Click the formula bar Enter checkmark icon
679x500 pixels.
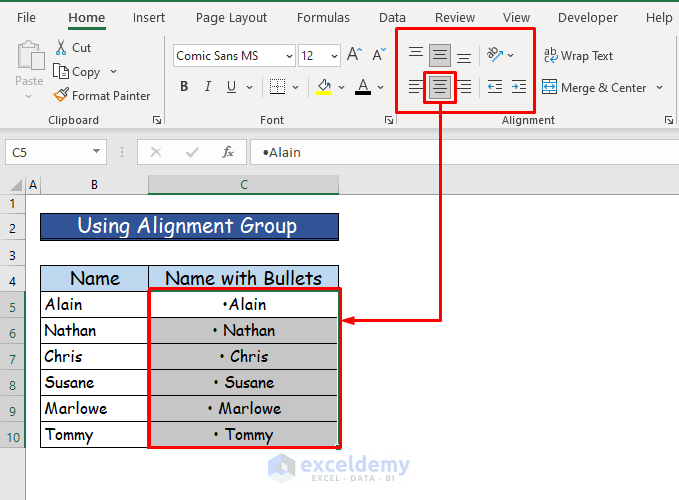click(x=192, y=152)
